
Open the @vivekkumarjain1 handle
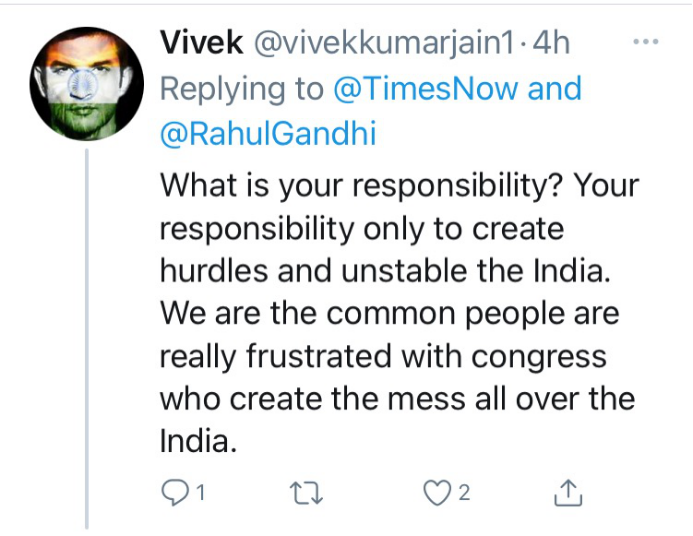pyautogui.click(x=384, y=44)
